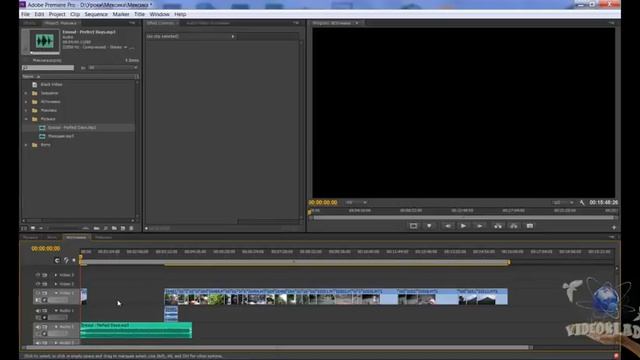Select the Perfect Days mp3 file in the bin

(72, 127)
